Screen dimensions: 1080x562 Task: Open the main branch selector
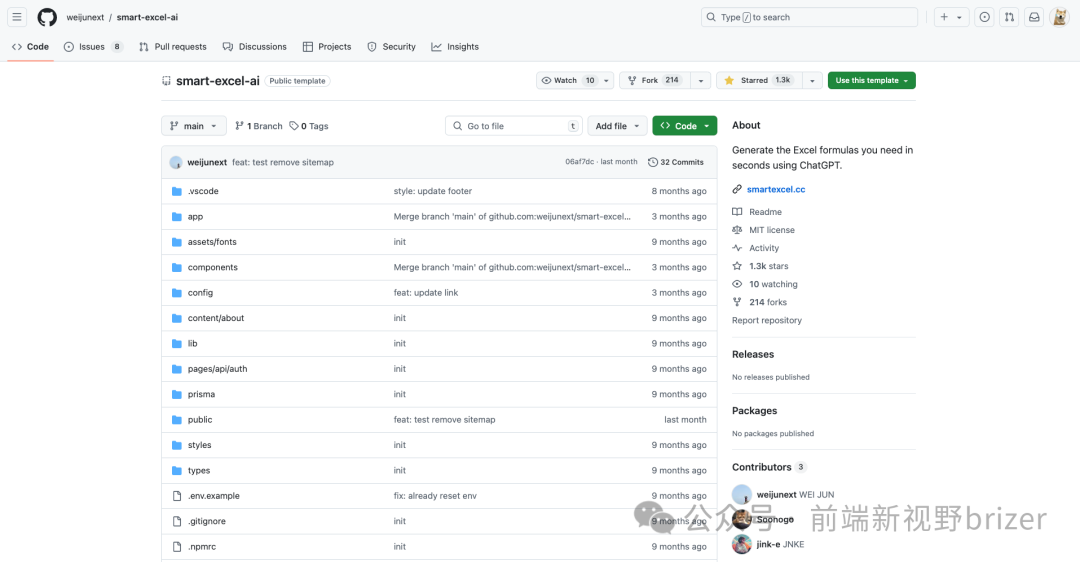tap(194, 126)
